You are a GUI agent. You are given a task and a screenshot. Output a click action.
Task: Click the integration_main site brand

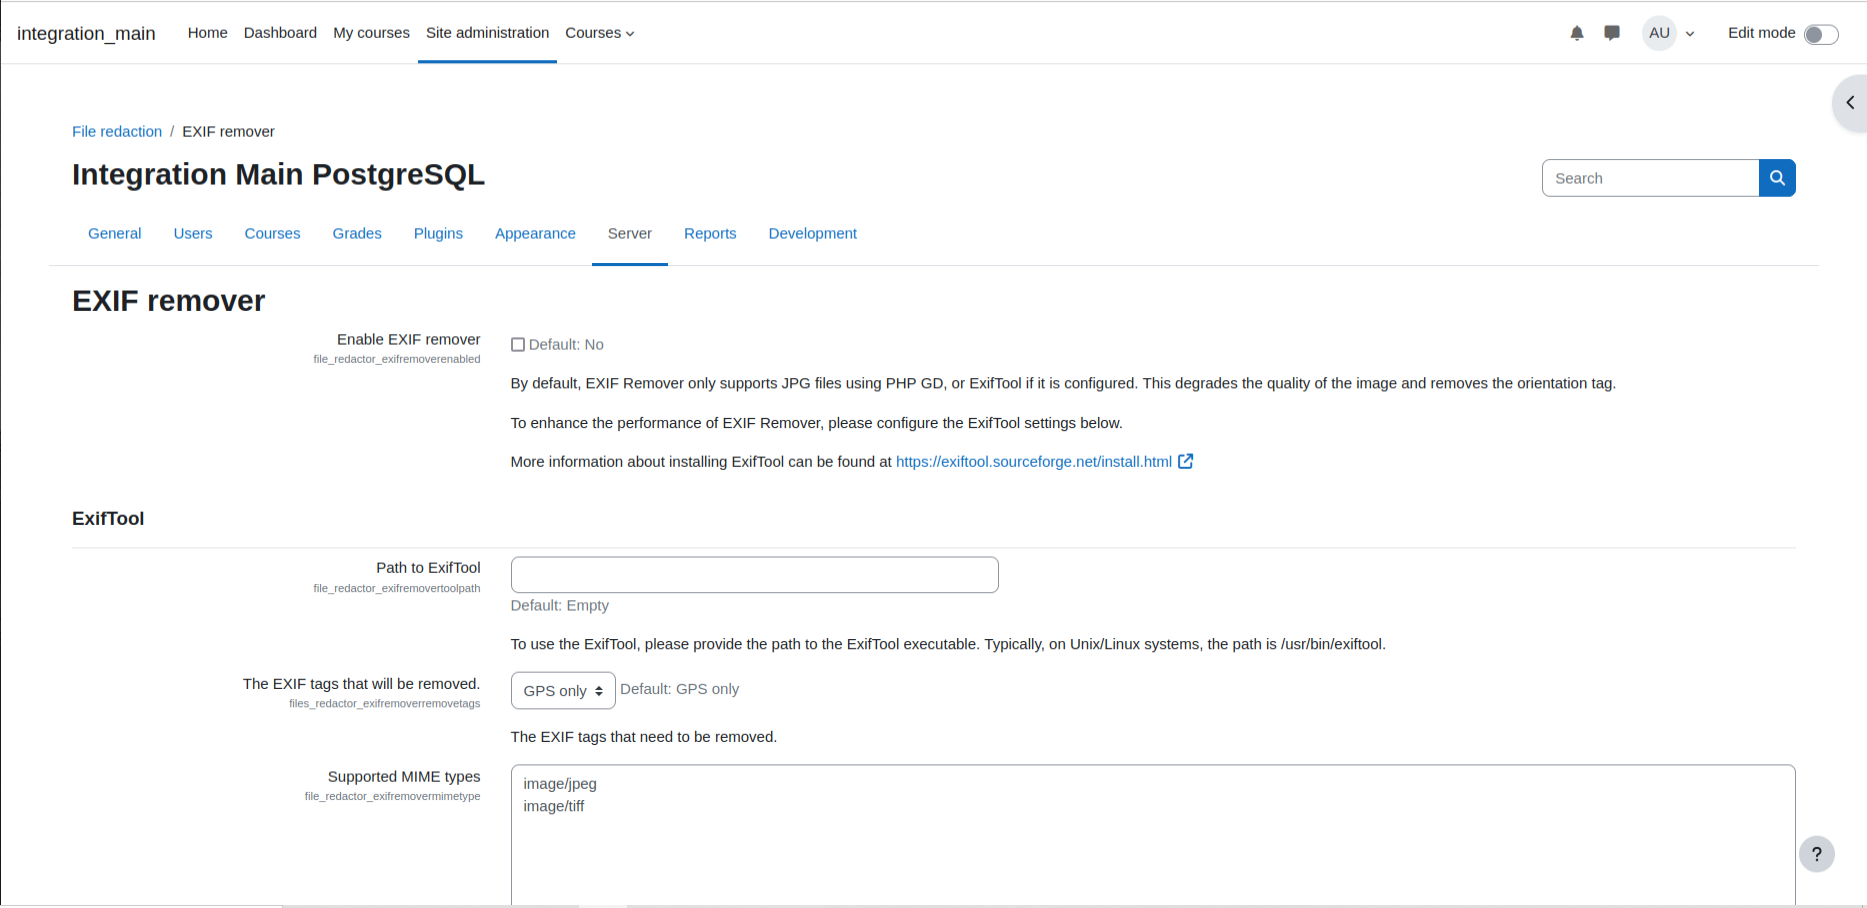pyautogui.click(x=86, y=33)
